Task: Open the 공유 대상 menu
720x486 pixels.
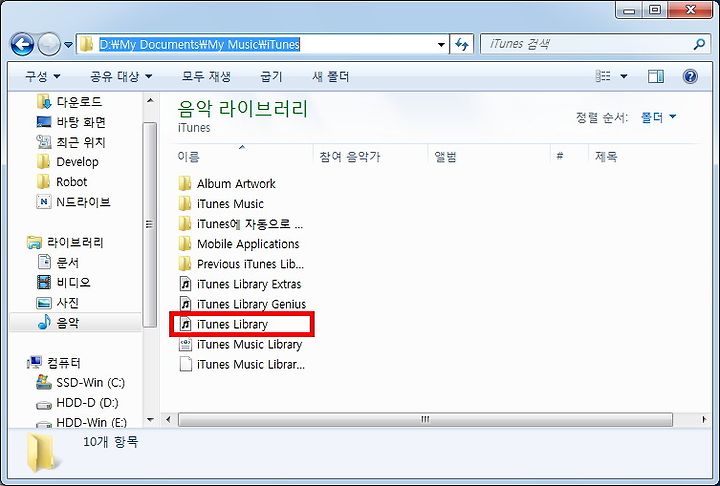Action: pyautogui.click(x=121, y=76)
